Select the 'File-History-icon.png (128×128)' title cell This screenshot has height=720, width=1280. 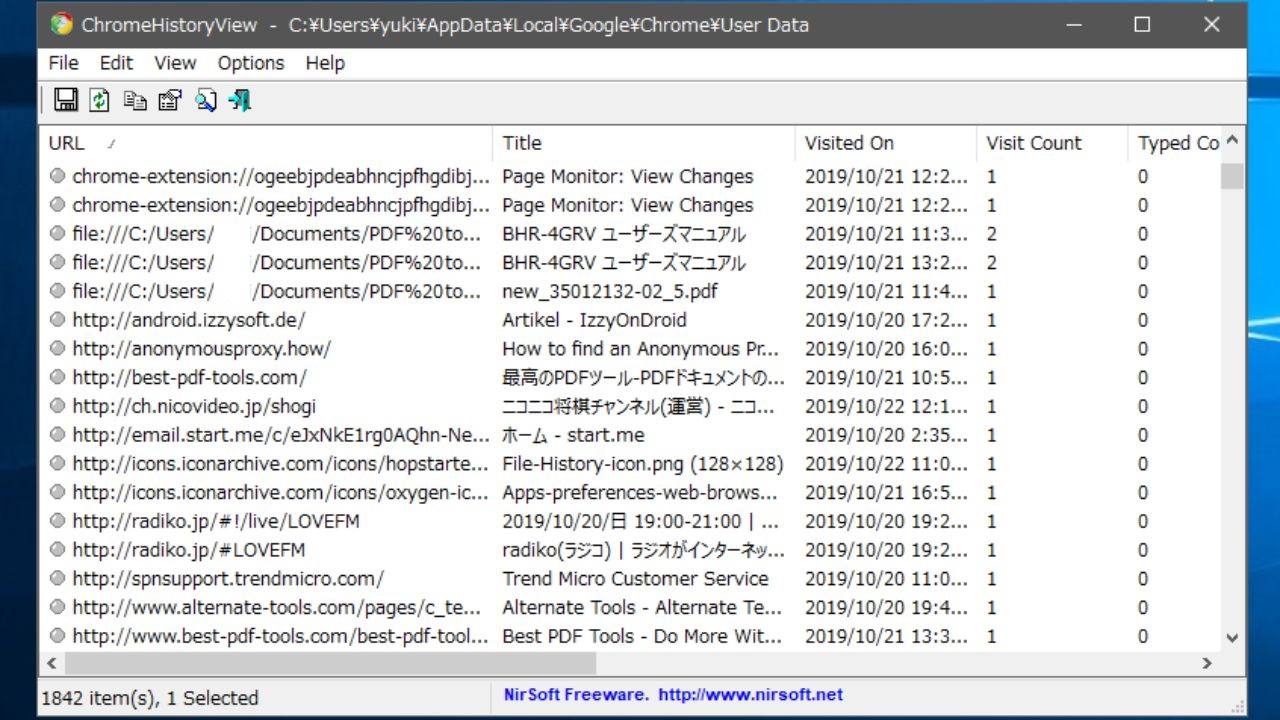(x=643, y=464)
